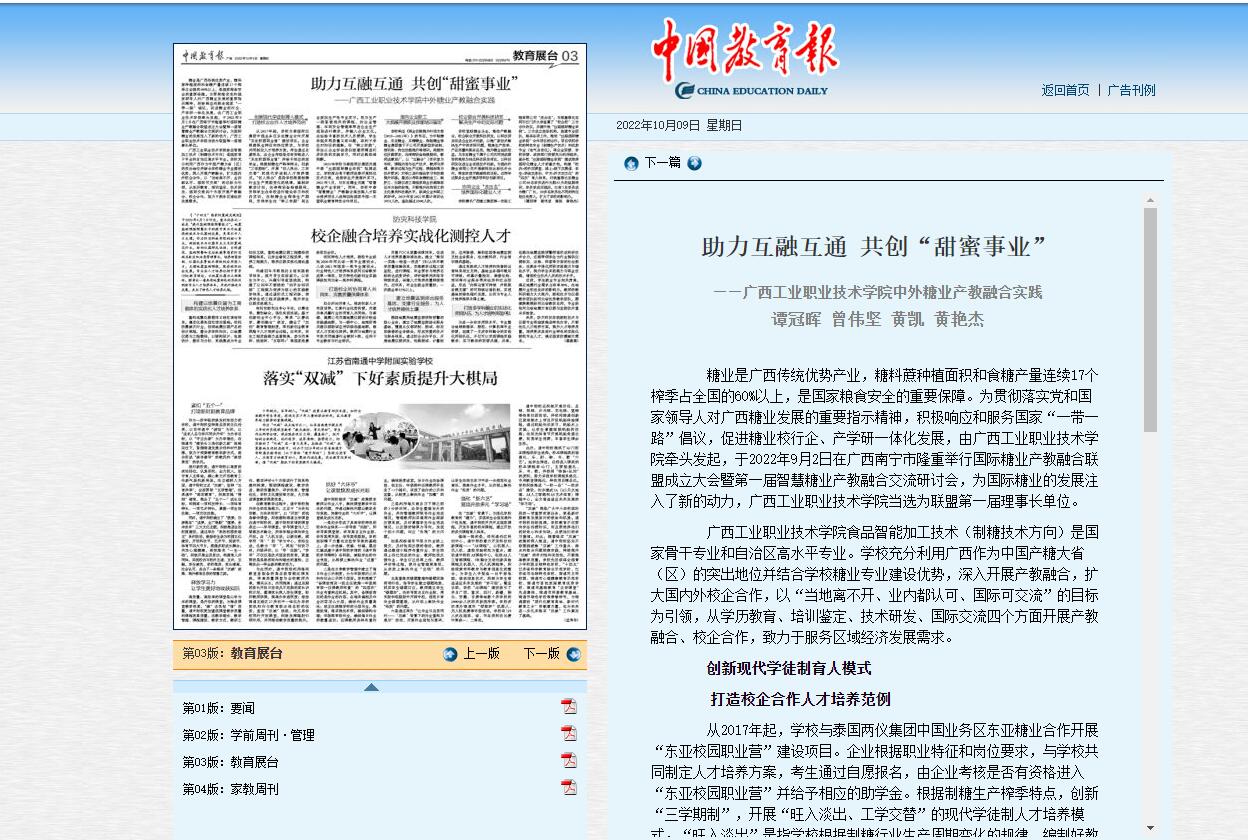Open the 落实“双减”下好素质提升大棋局 article on the thumbnail
Screen dimensions: 1248x840
click(380, 378)
